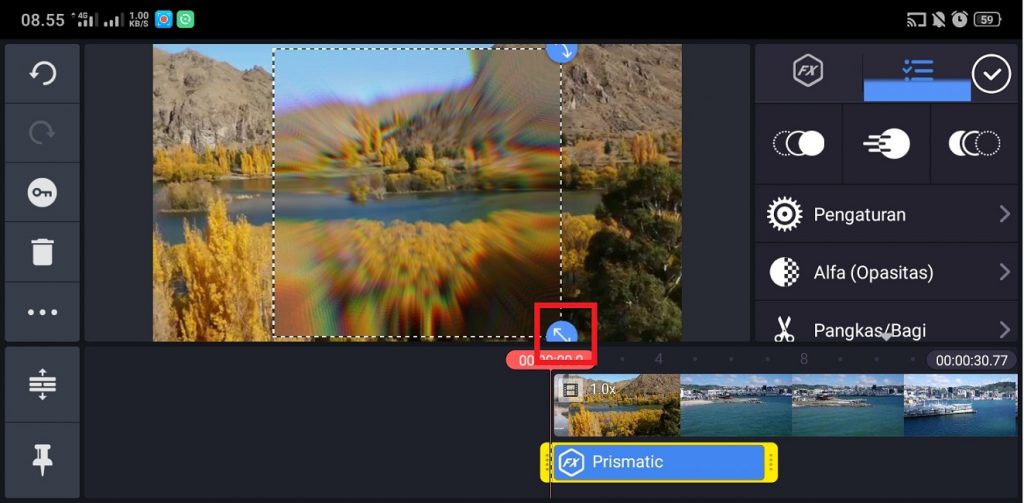The image size is (1024, 503).
Task: Open Alfa (Opasitas) opacity entry
Action: [x=887, y=272]
